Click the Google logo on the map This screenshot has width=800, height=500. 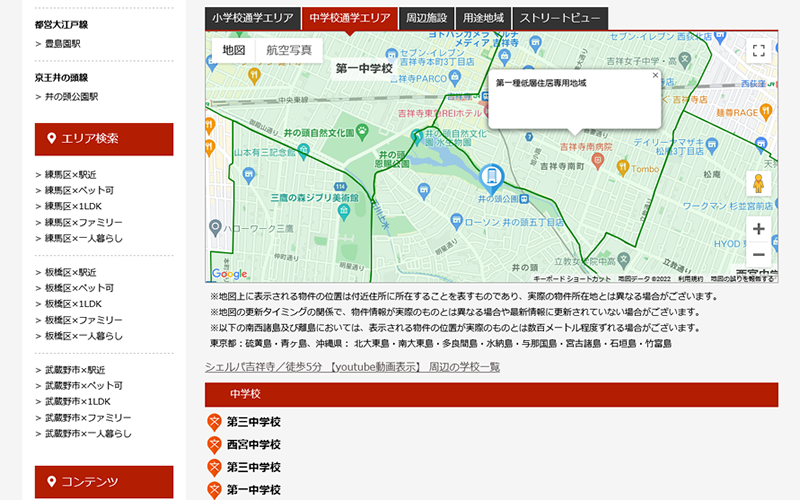click(229, 273)
